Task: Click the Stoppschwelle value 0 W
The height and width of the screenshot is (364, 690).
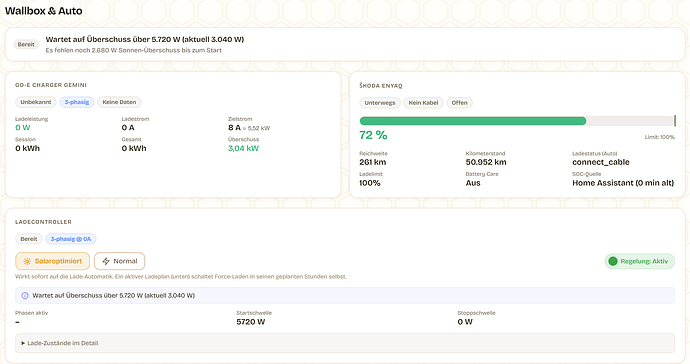Action: (465, 322)
